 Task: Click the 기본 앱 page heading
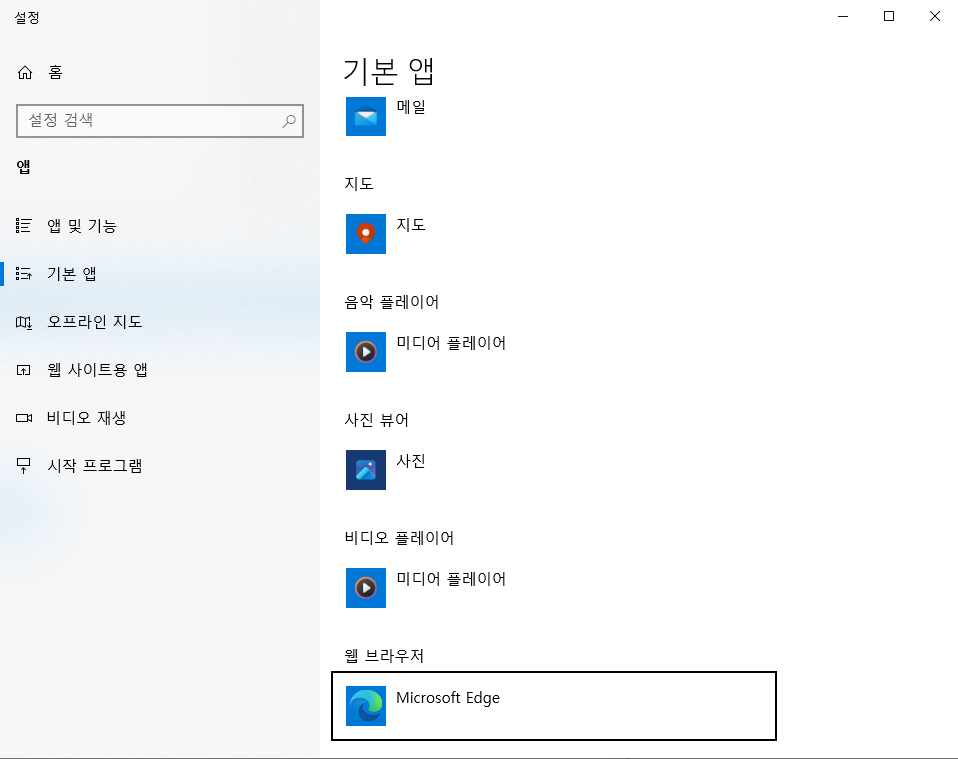[389, 72]
